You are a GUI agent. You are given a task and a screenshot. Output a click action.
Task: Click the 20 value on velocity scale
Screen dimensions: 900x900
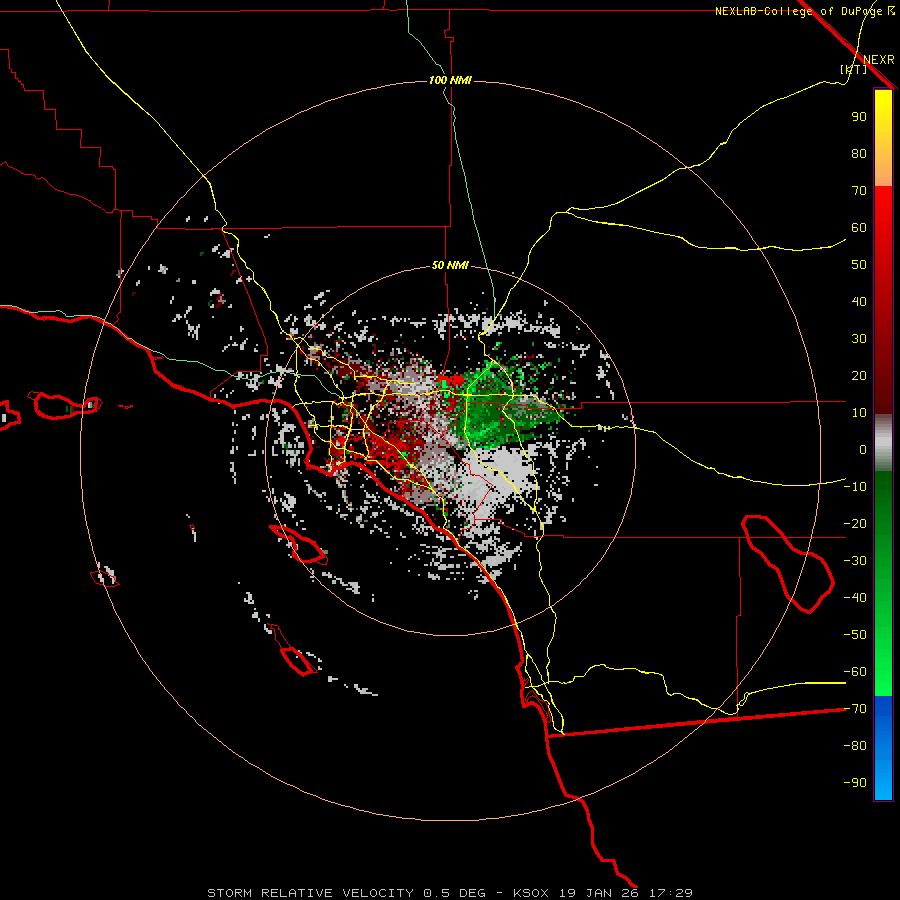(859, 375)
